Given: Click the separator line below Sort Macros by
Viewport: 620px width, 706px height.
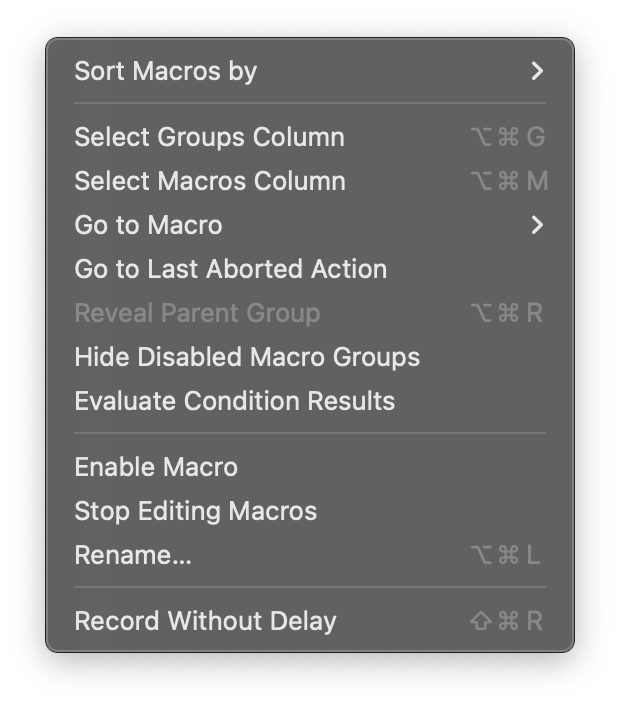Looking at the screenshot, I should [x=310, y=103].
